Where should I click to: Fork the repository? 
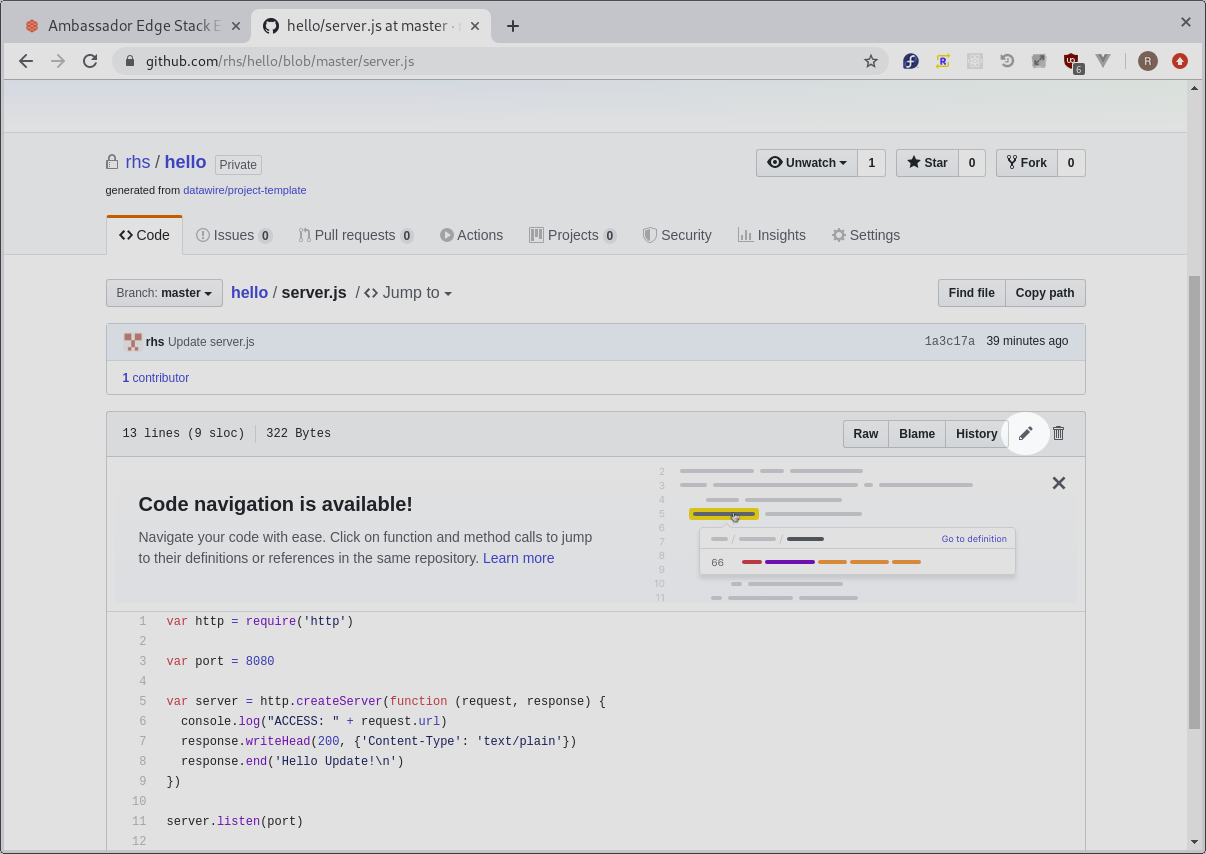1026,163
